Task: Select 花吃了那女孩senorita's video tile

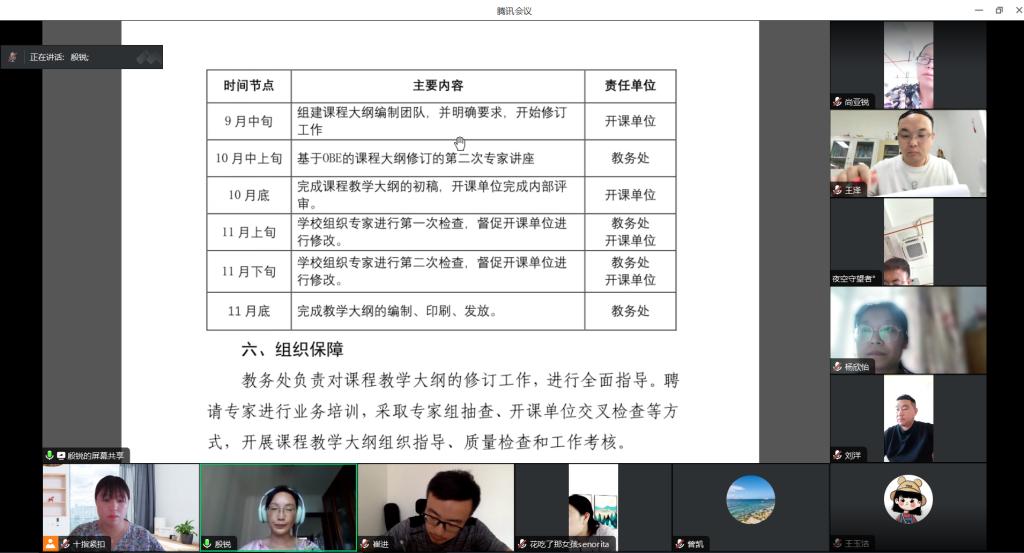Action: (592, 506)
